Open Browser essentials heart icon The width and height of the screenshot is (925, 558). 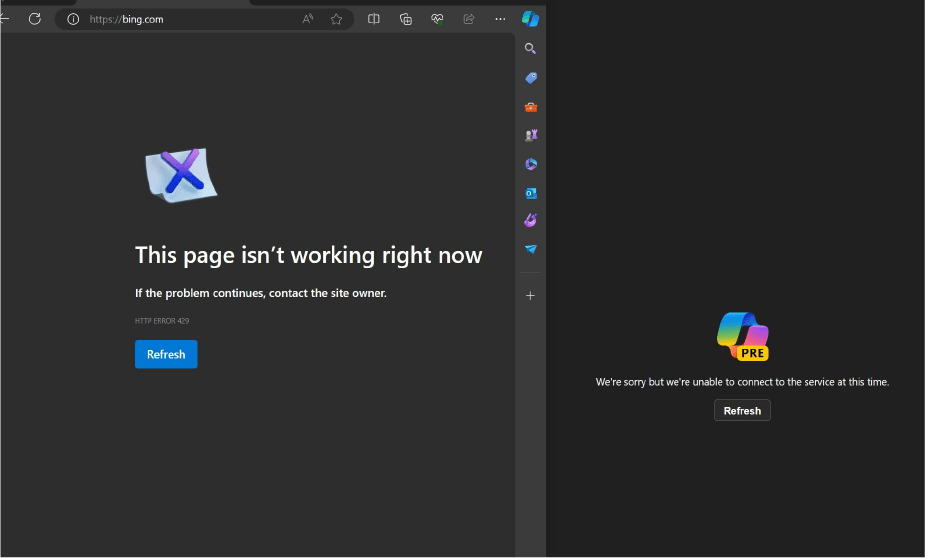click(437, 19)
